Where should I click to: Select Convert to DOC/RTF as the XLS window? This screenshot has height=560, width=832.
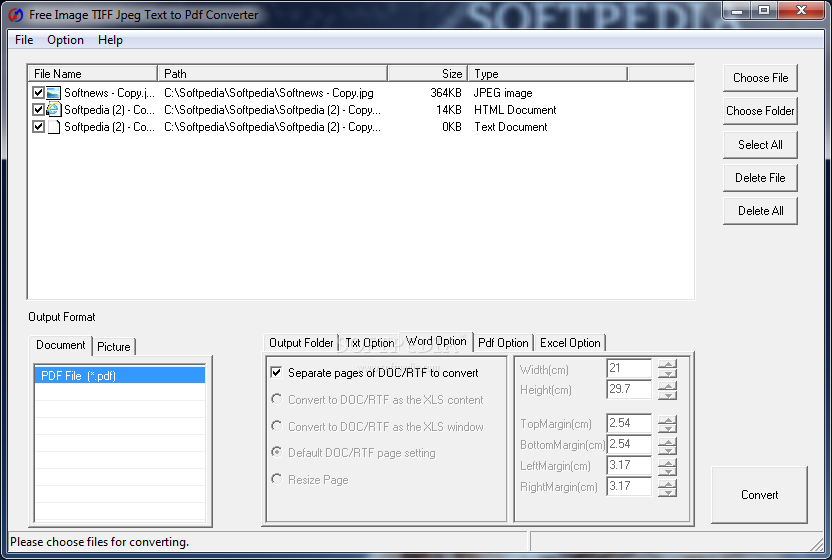tap(276, 426)
